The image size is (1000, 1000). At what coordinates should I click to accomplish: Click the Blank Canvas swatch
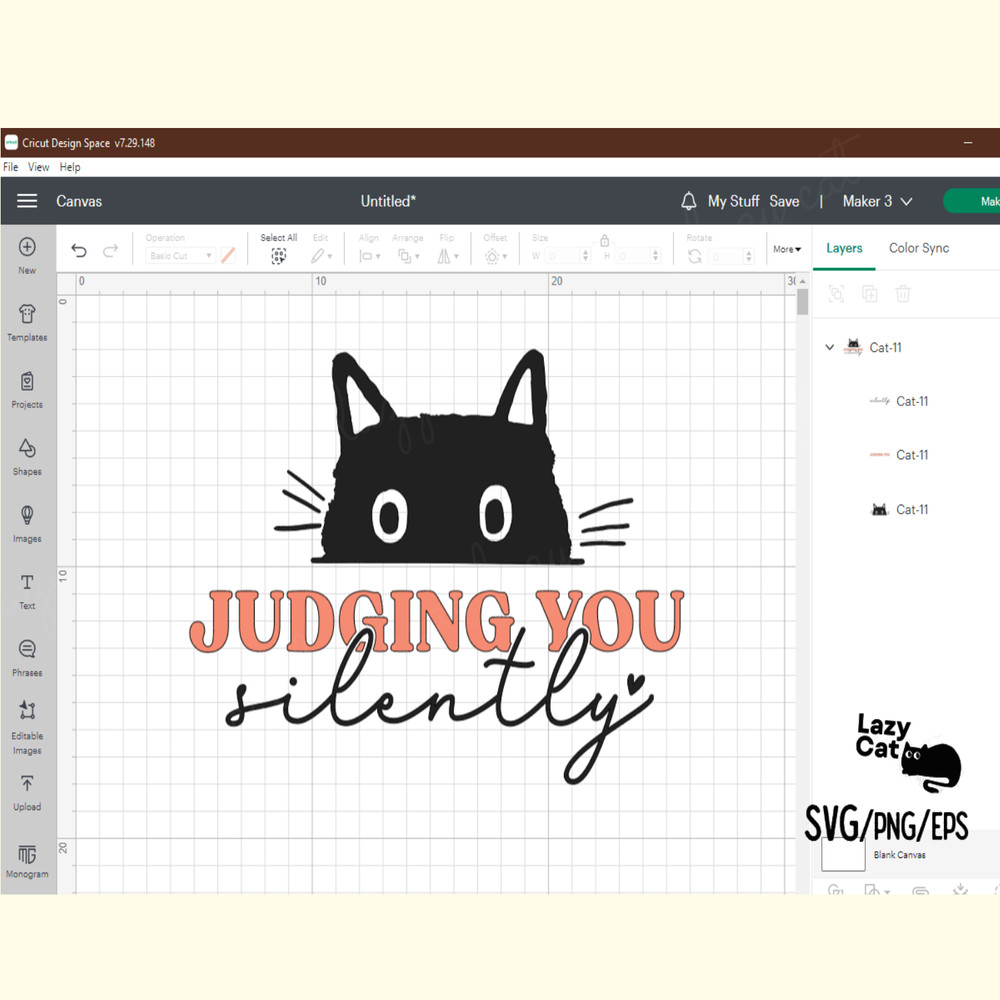click(x=843, y=854)
